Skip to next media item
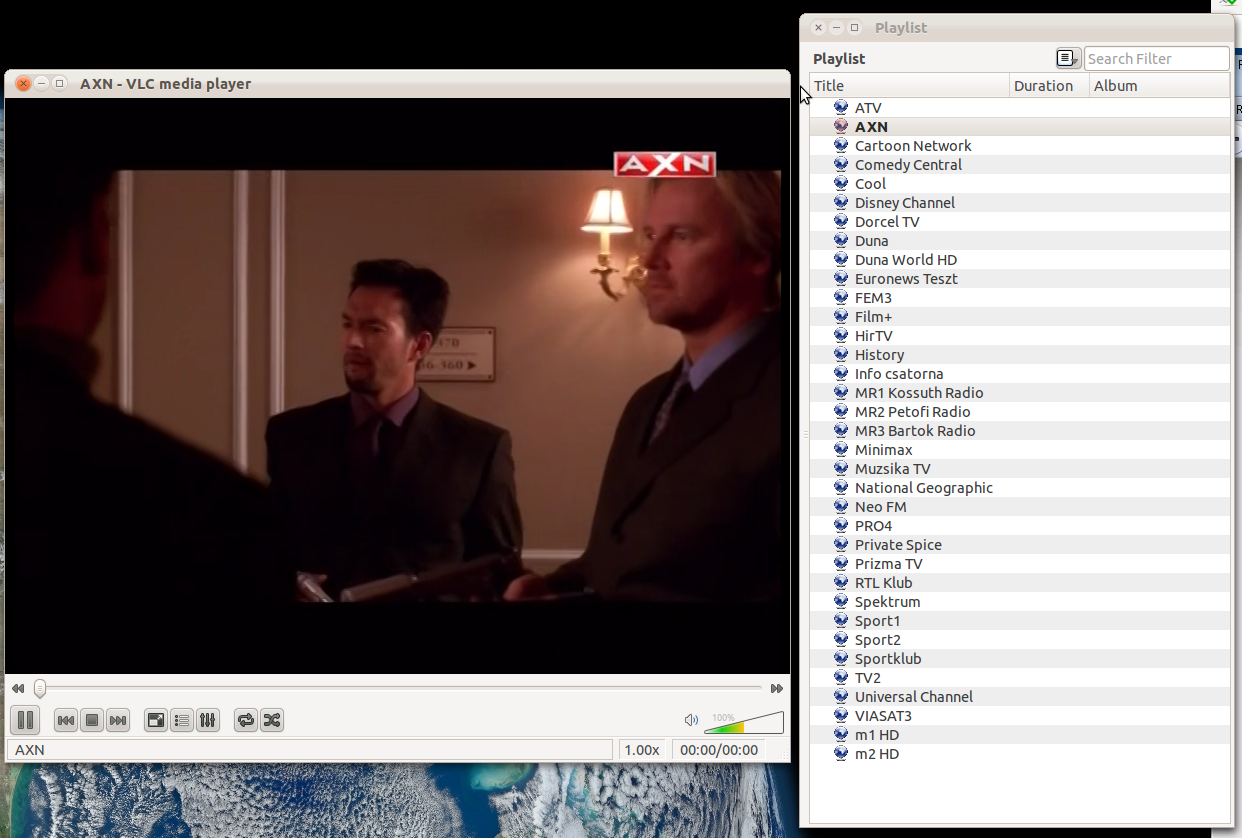The image size is (1242, 838). 118,720
